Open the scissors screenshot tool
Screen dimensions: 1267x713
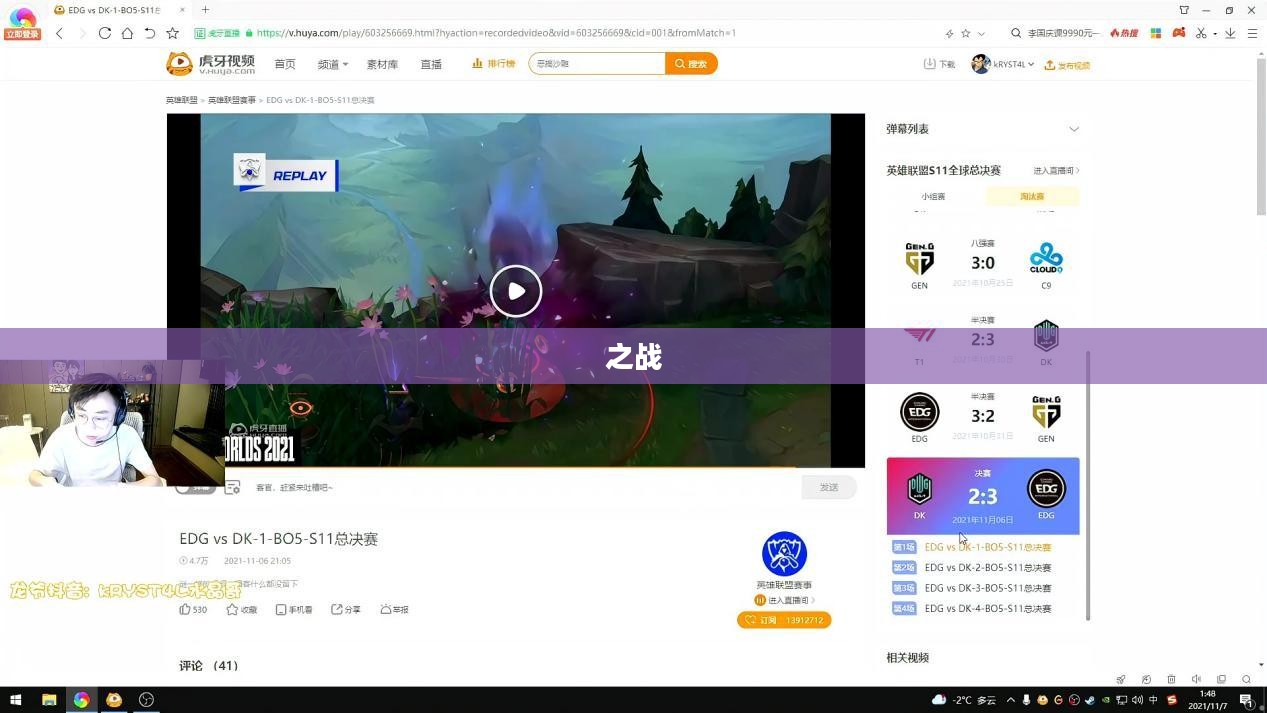(x=1201, y=33)
